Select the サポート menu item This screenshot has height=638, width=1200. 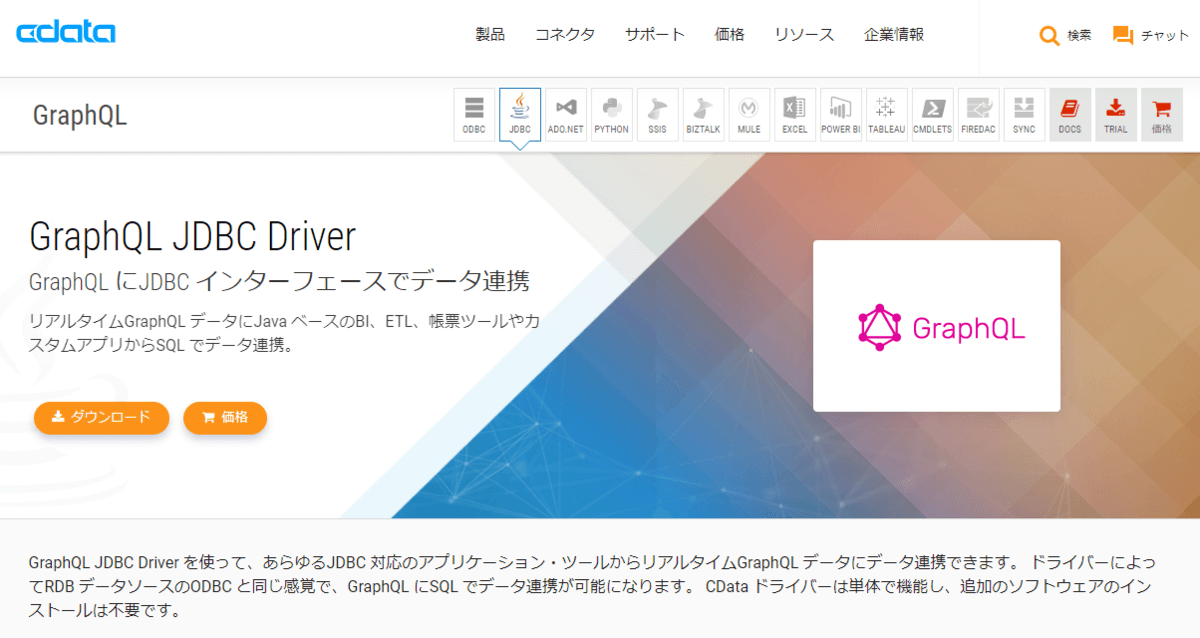coord(654,33)
